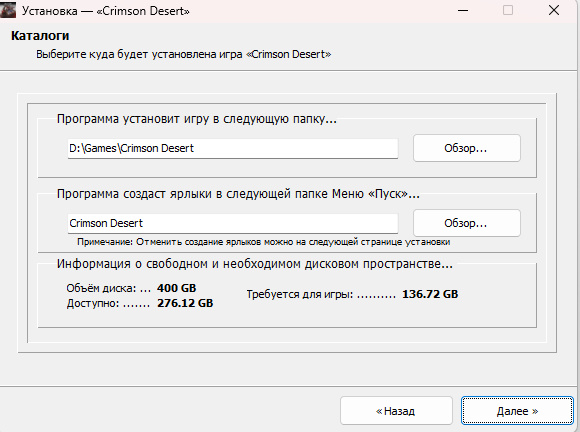Click the available space value 276.12 GB
Image resolution: width=580 pixels, height=432 pixels.
click(x=185, y=303)
